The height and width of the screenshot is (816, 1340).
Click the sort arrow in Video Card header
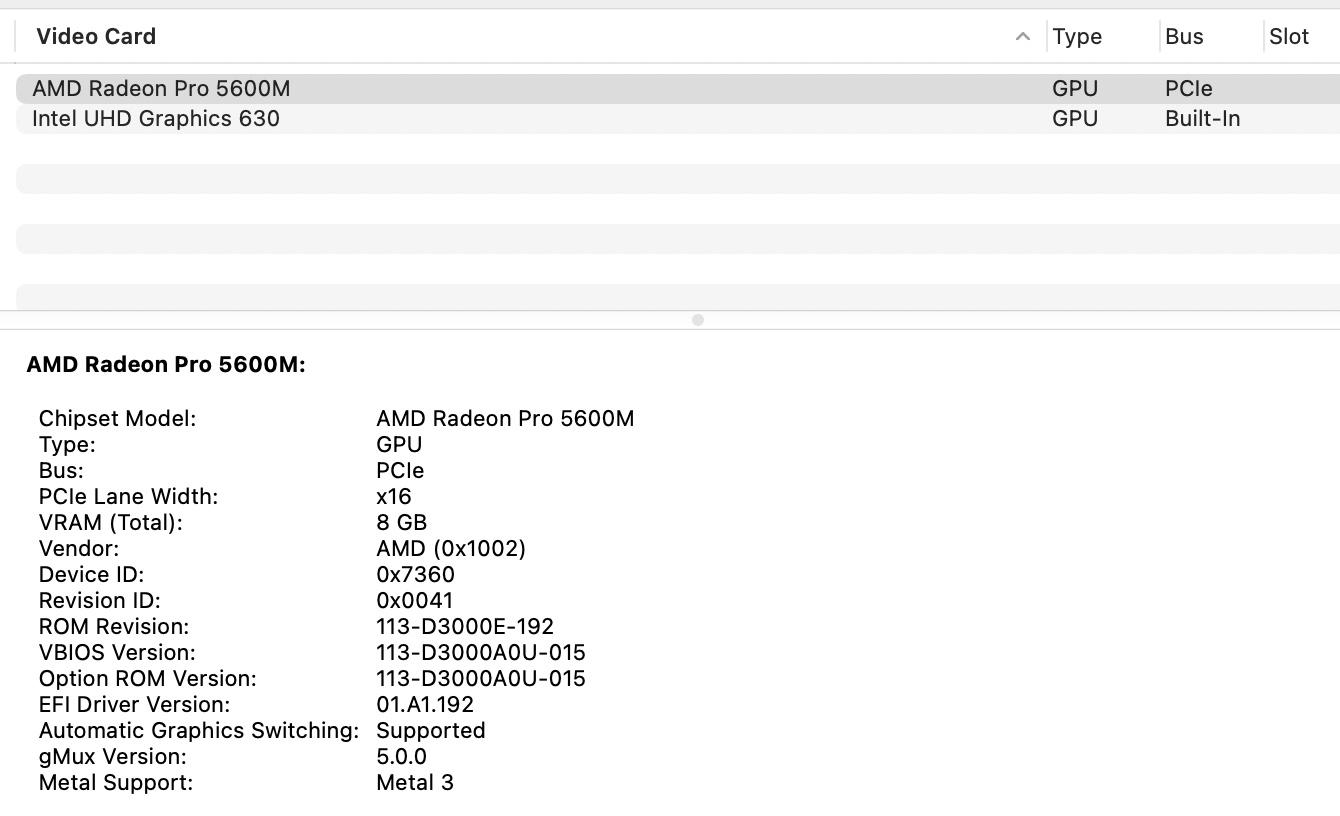click(x=1022, y=37)
